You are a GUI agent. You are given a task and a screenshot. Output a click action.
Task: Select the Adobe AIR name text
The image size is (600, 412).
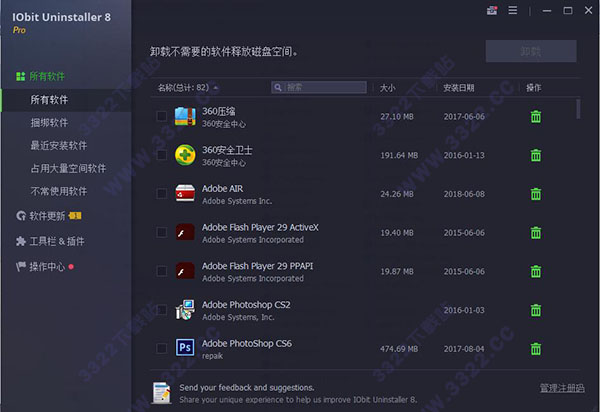coord(222,189)
